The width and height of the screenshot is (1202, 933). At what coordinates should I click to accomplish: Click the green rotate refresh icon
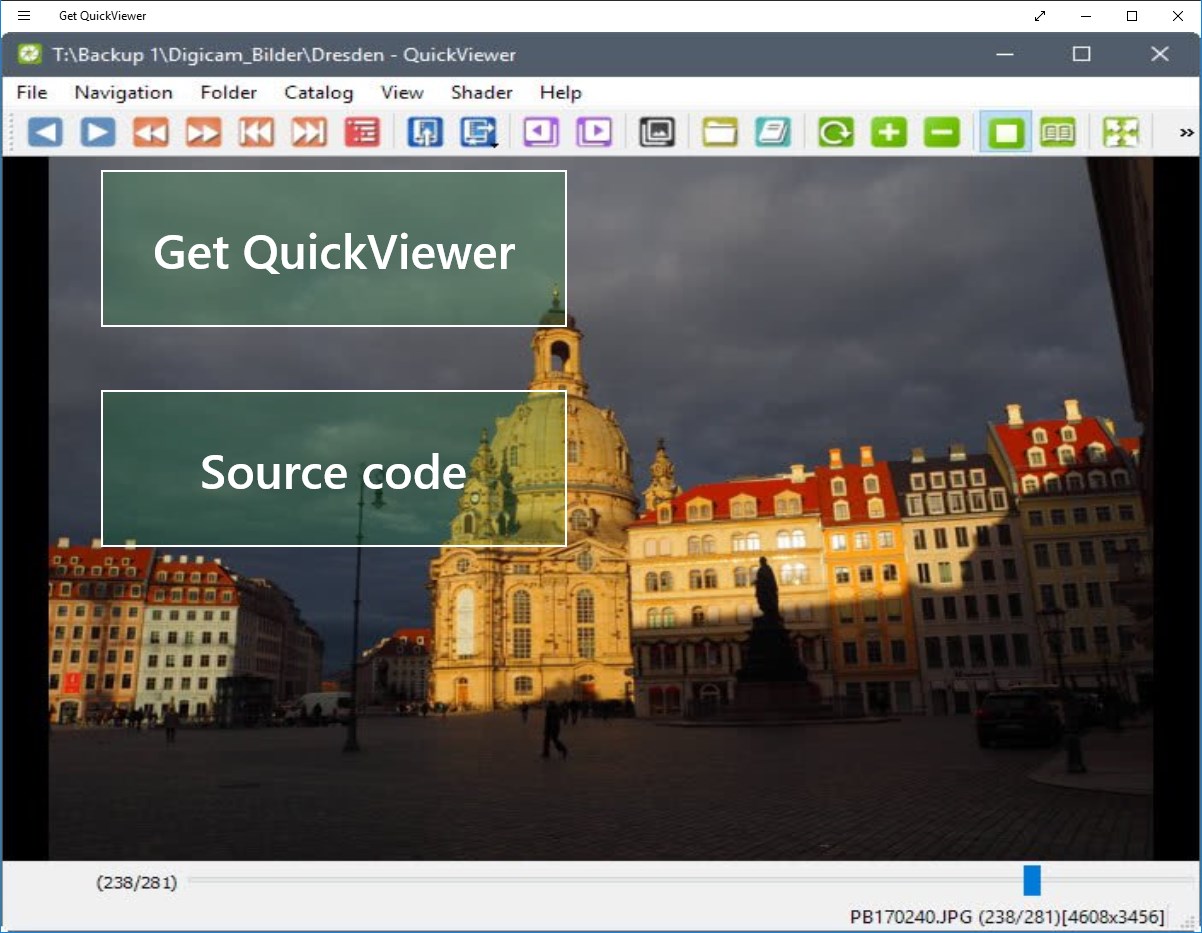pos(836,132)
